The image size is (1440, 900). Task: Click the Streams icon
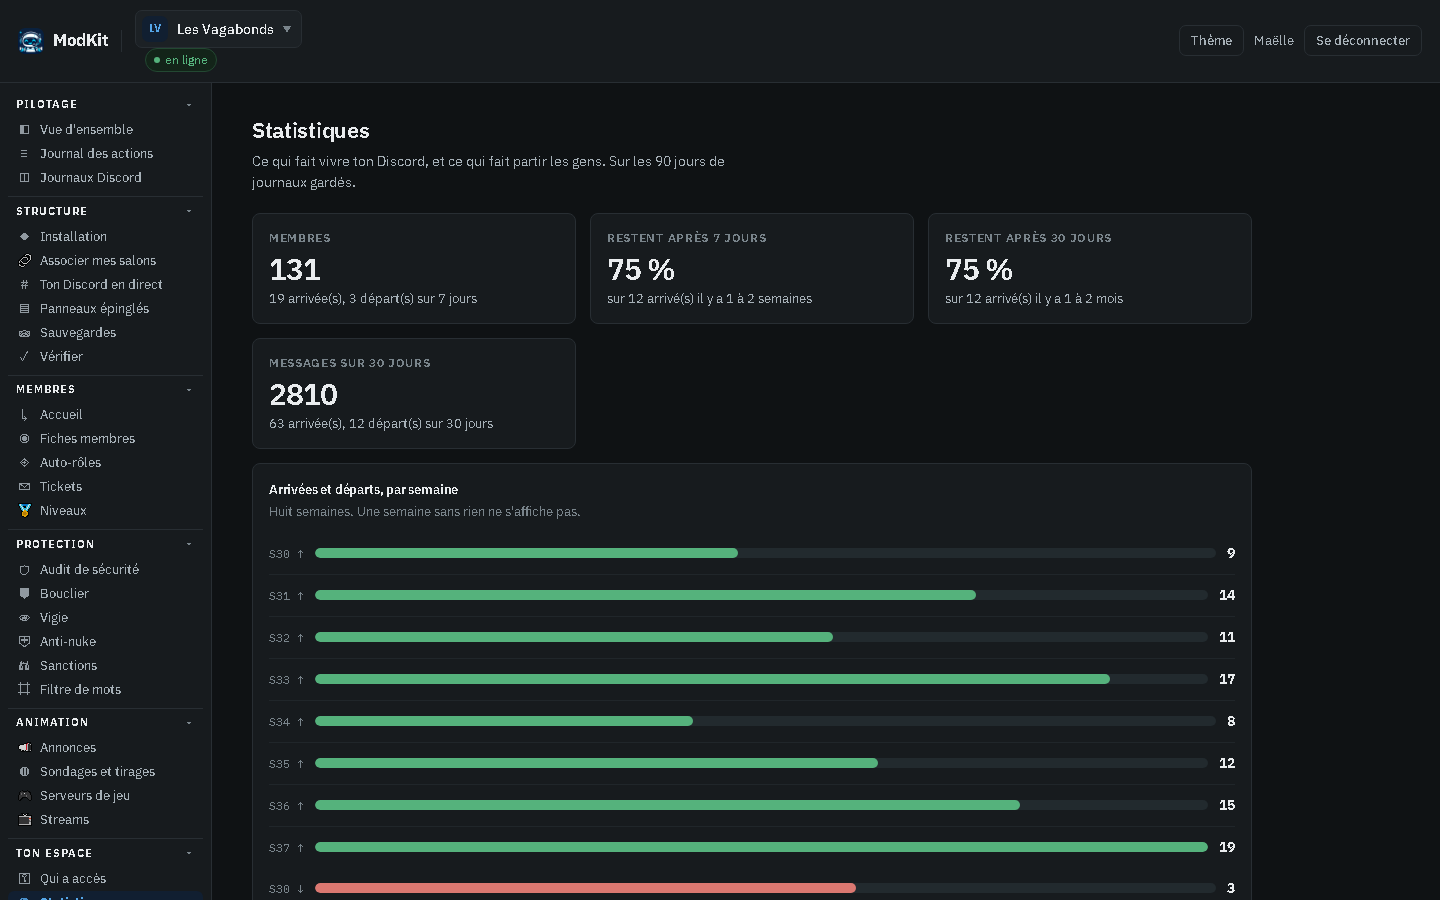click(x=25, y=819)
